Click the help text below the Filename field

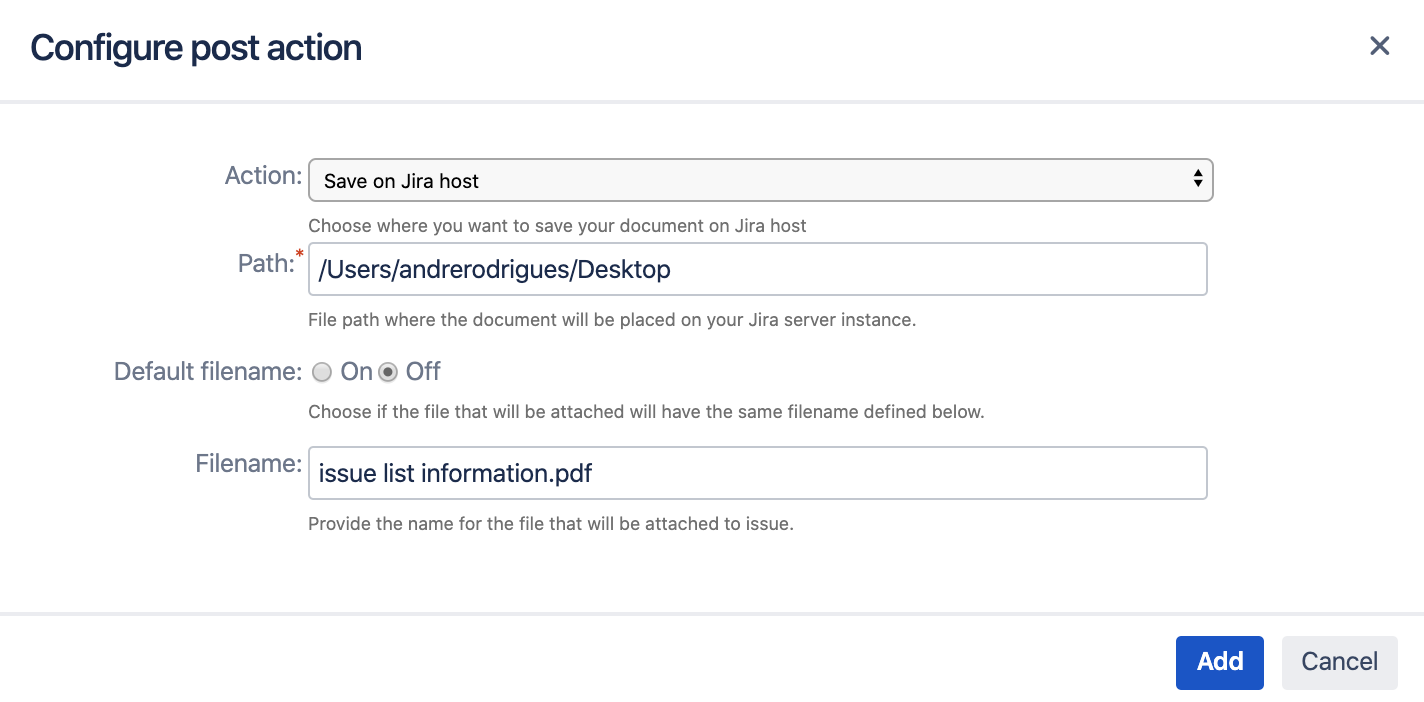[550, 524]
